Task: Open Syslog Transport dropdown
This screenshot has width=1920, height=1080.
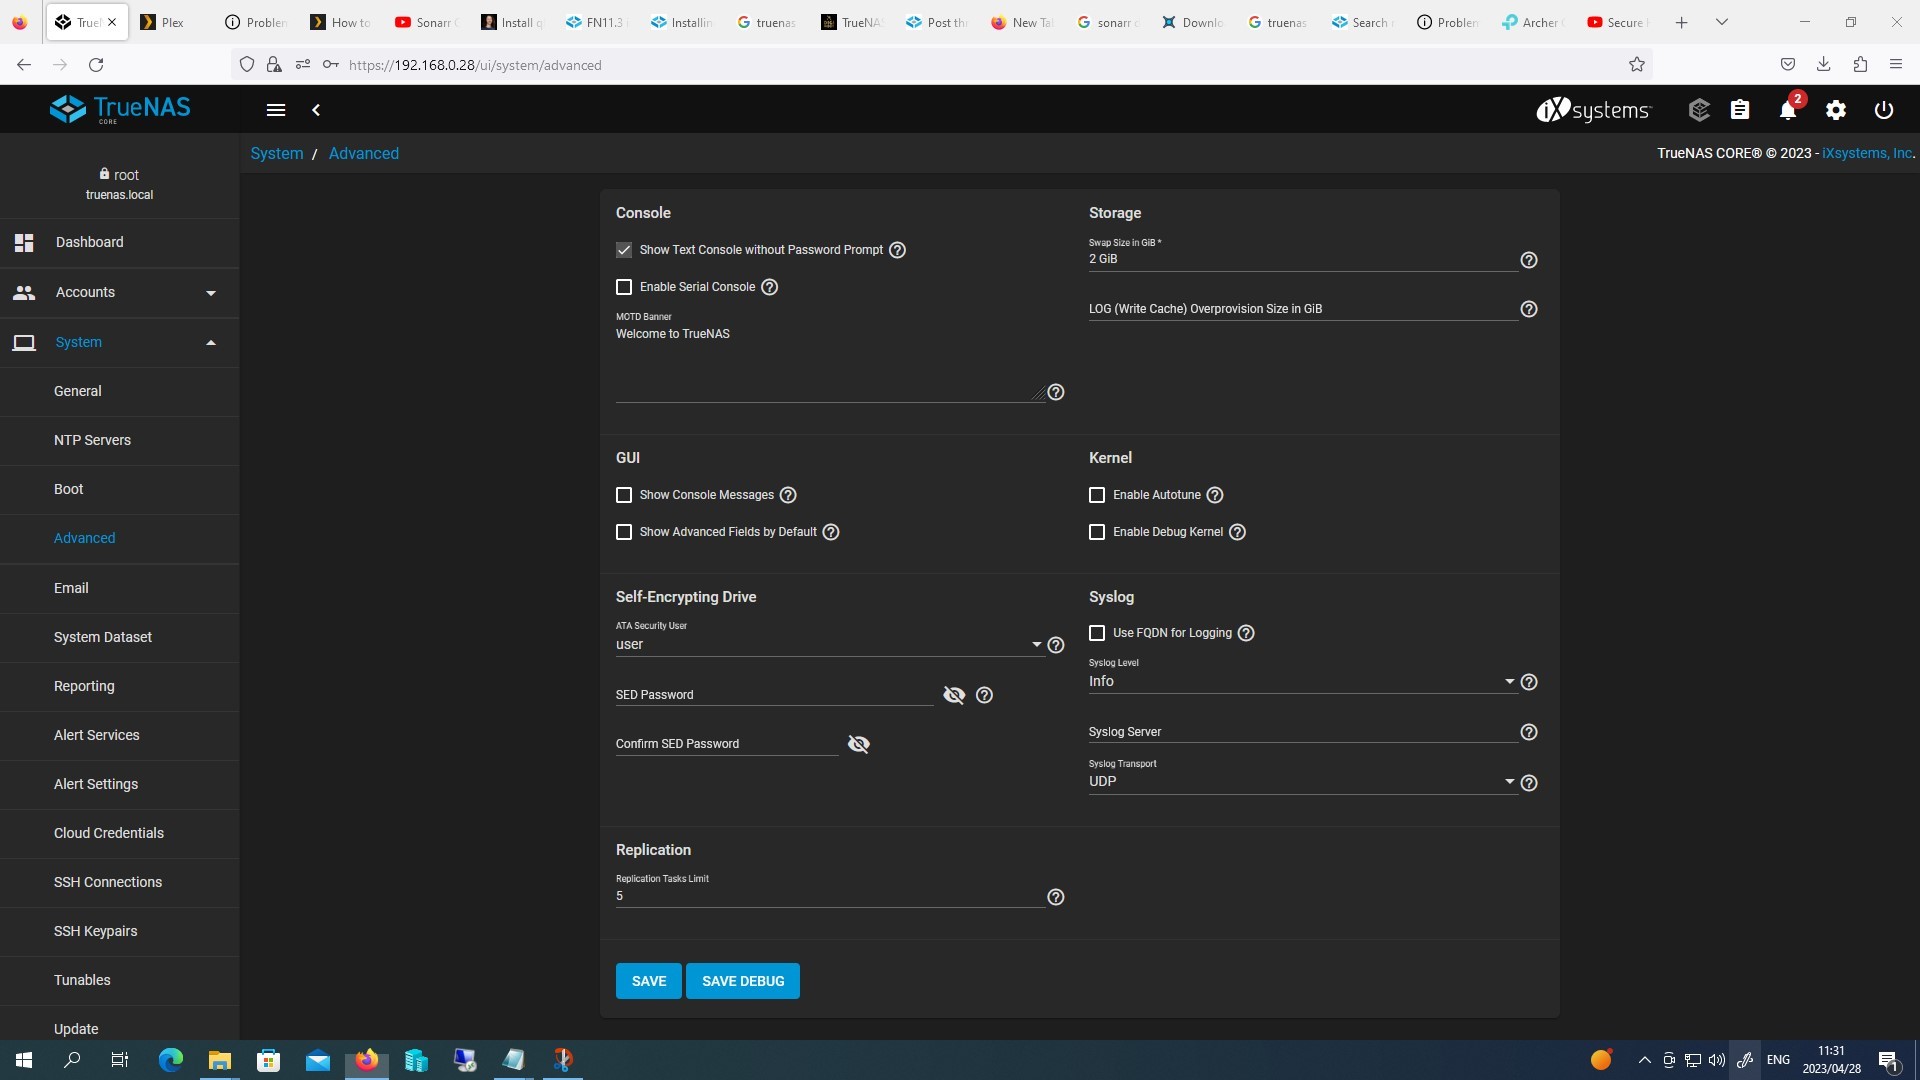Action: tap(1302, 782)
